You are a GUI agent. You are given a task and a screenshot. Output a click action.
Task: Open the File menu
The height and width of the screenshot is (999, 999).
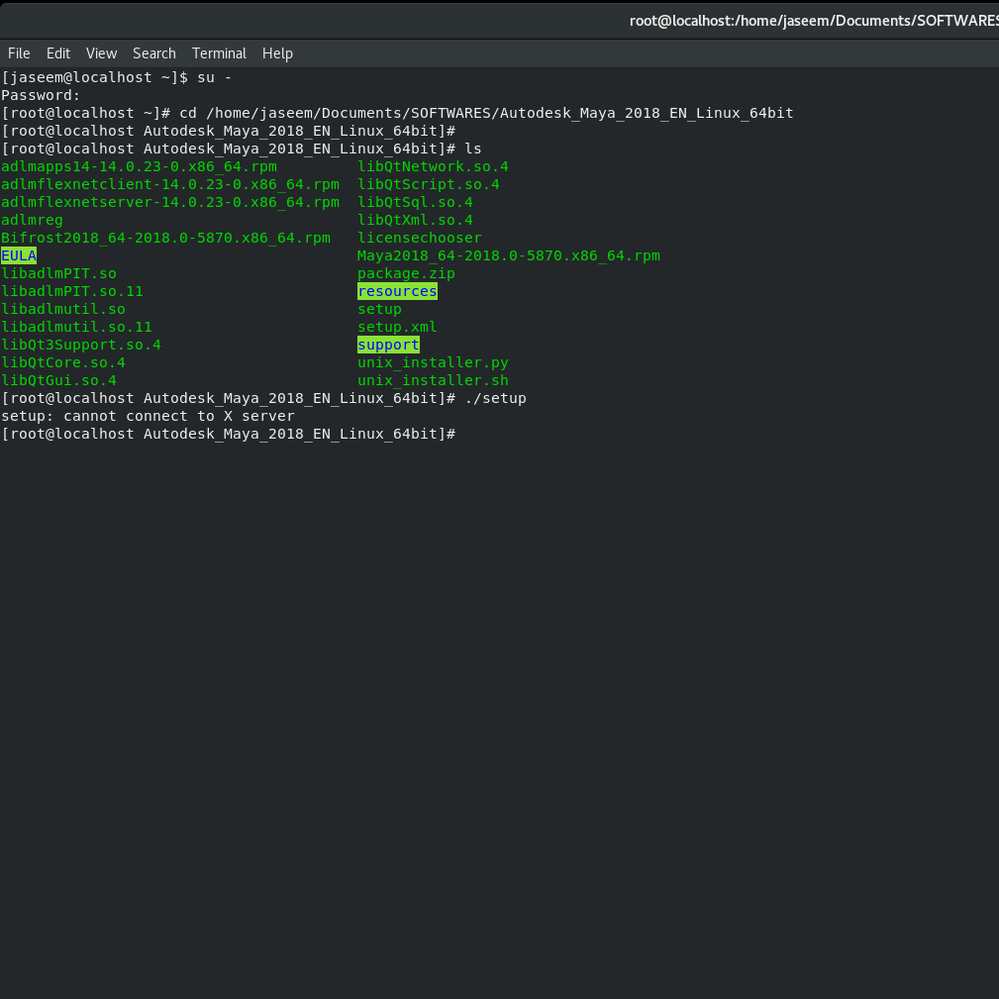(18, 54)
